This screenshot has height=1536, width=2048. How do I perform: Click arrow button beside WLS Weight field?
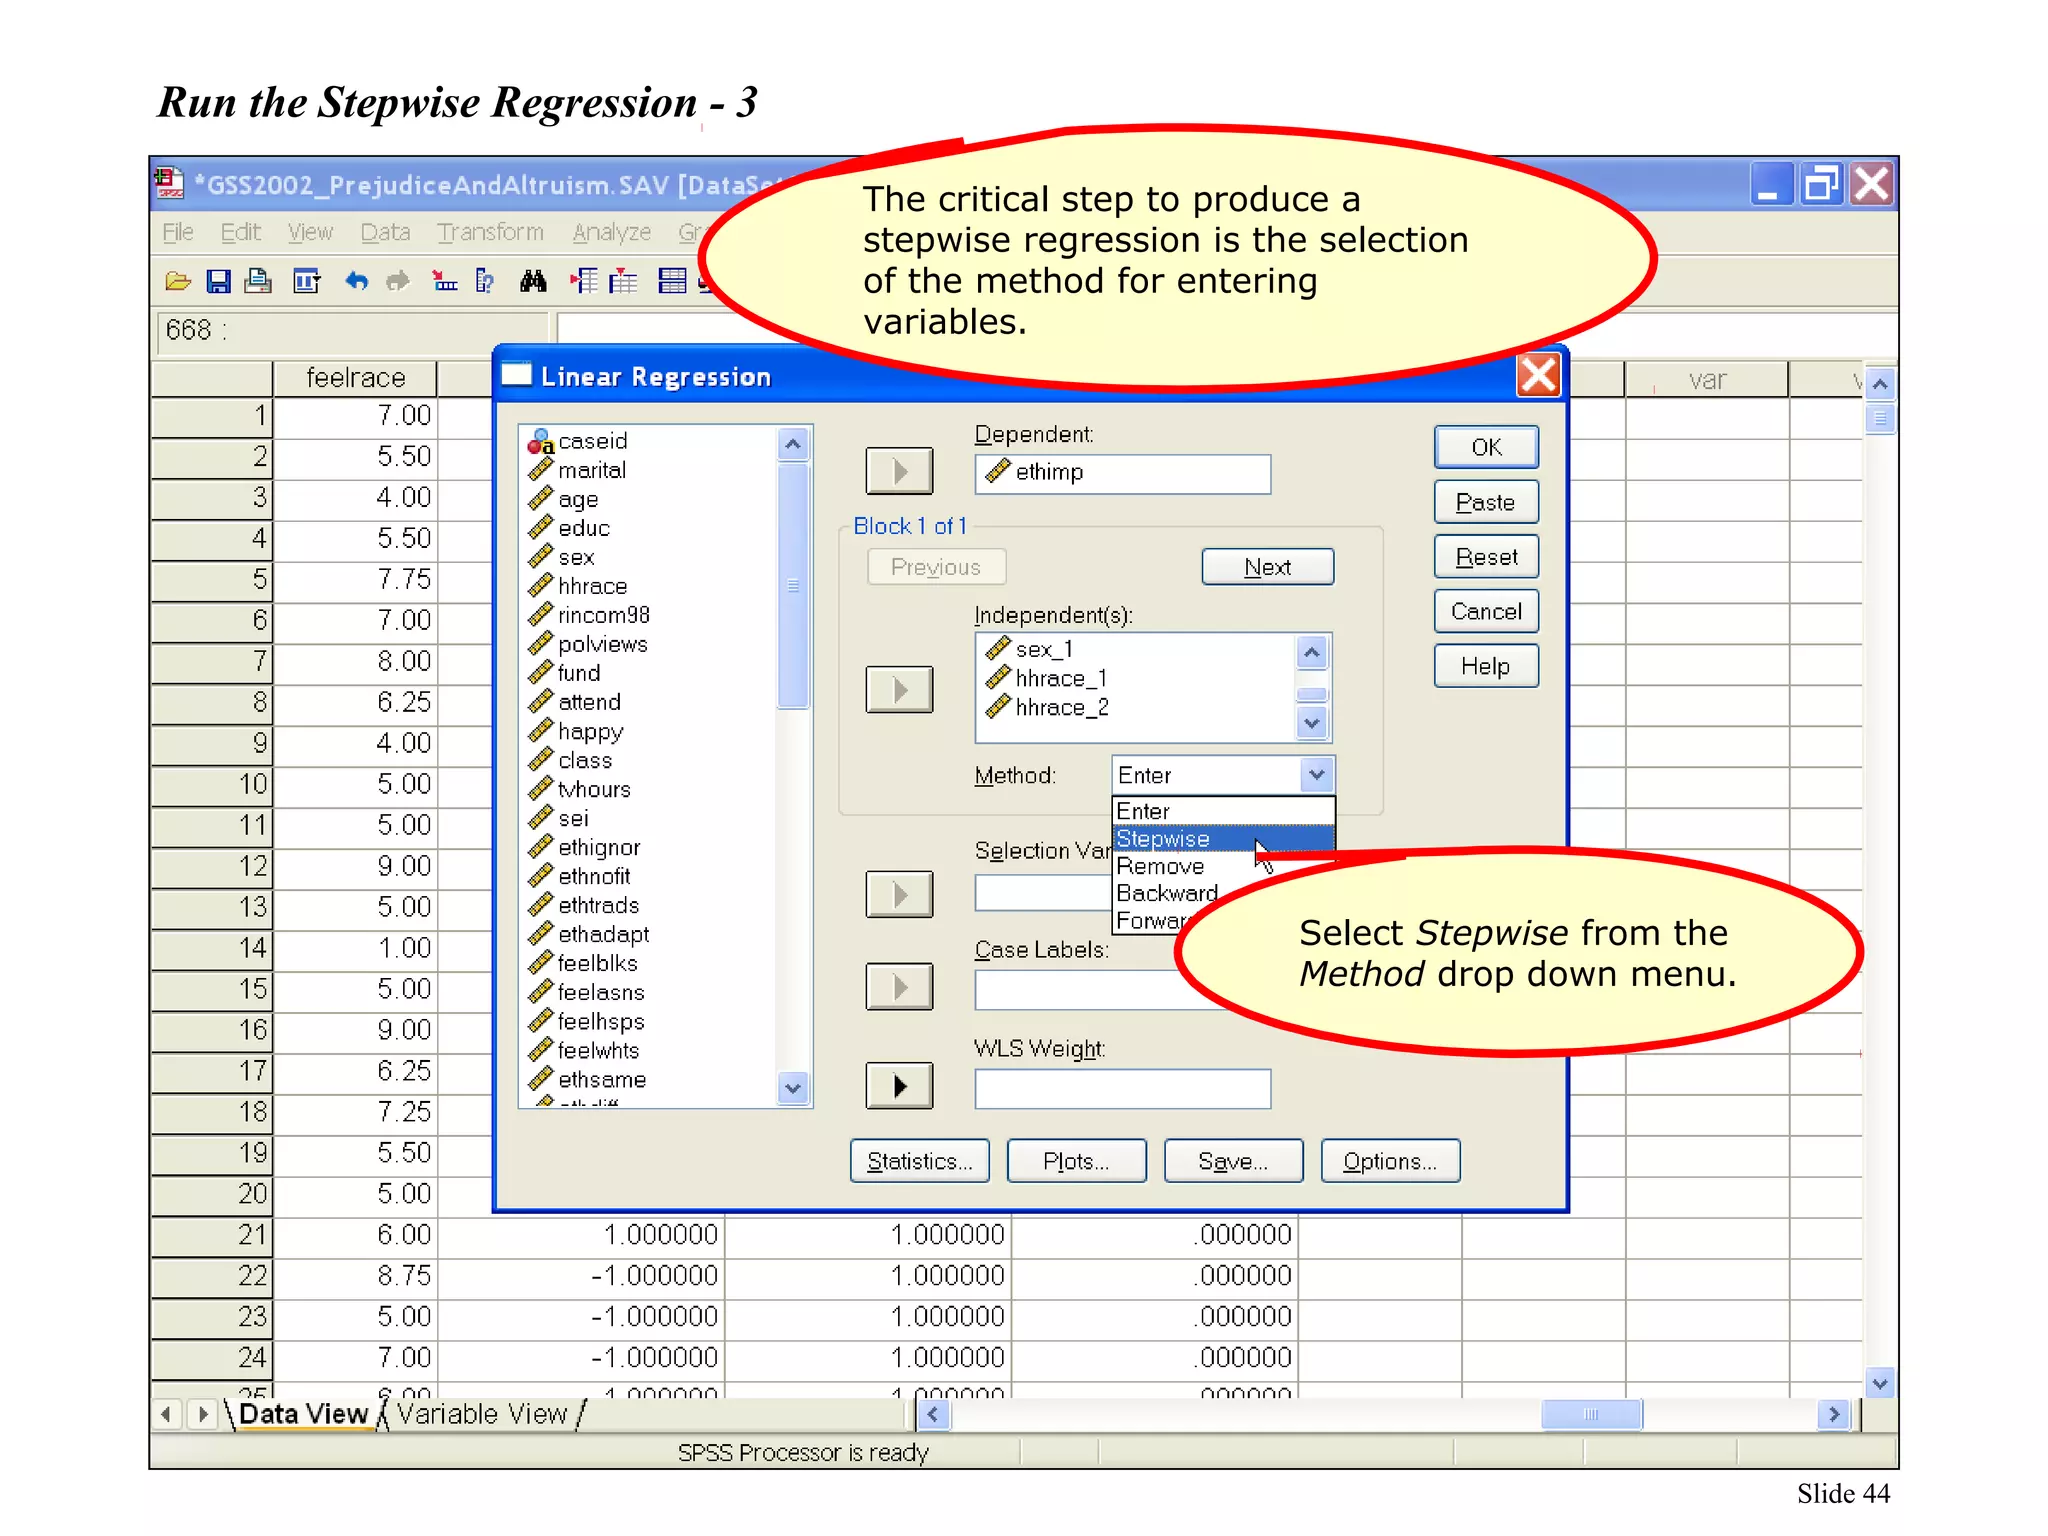point(899,1086)
